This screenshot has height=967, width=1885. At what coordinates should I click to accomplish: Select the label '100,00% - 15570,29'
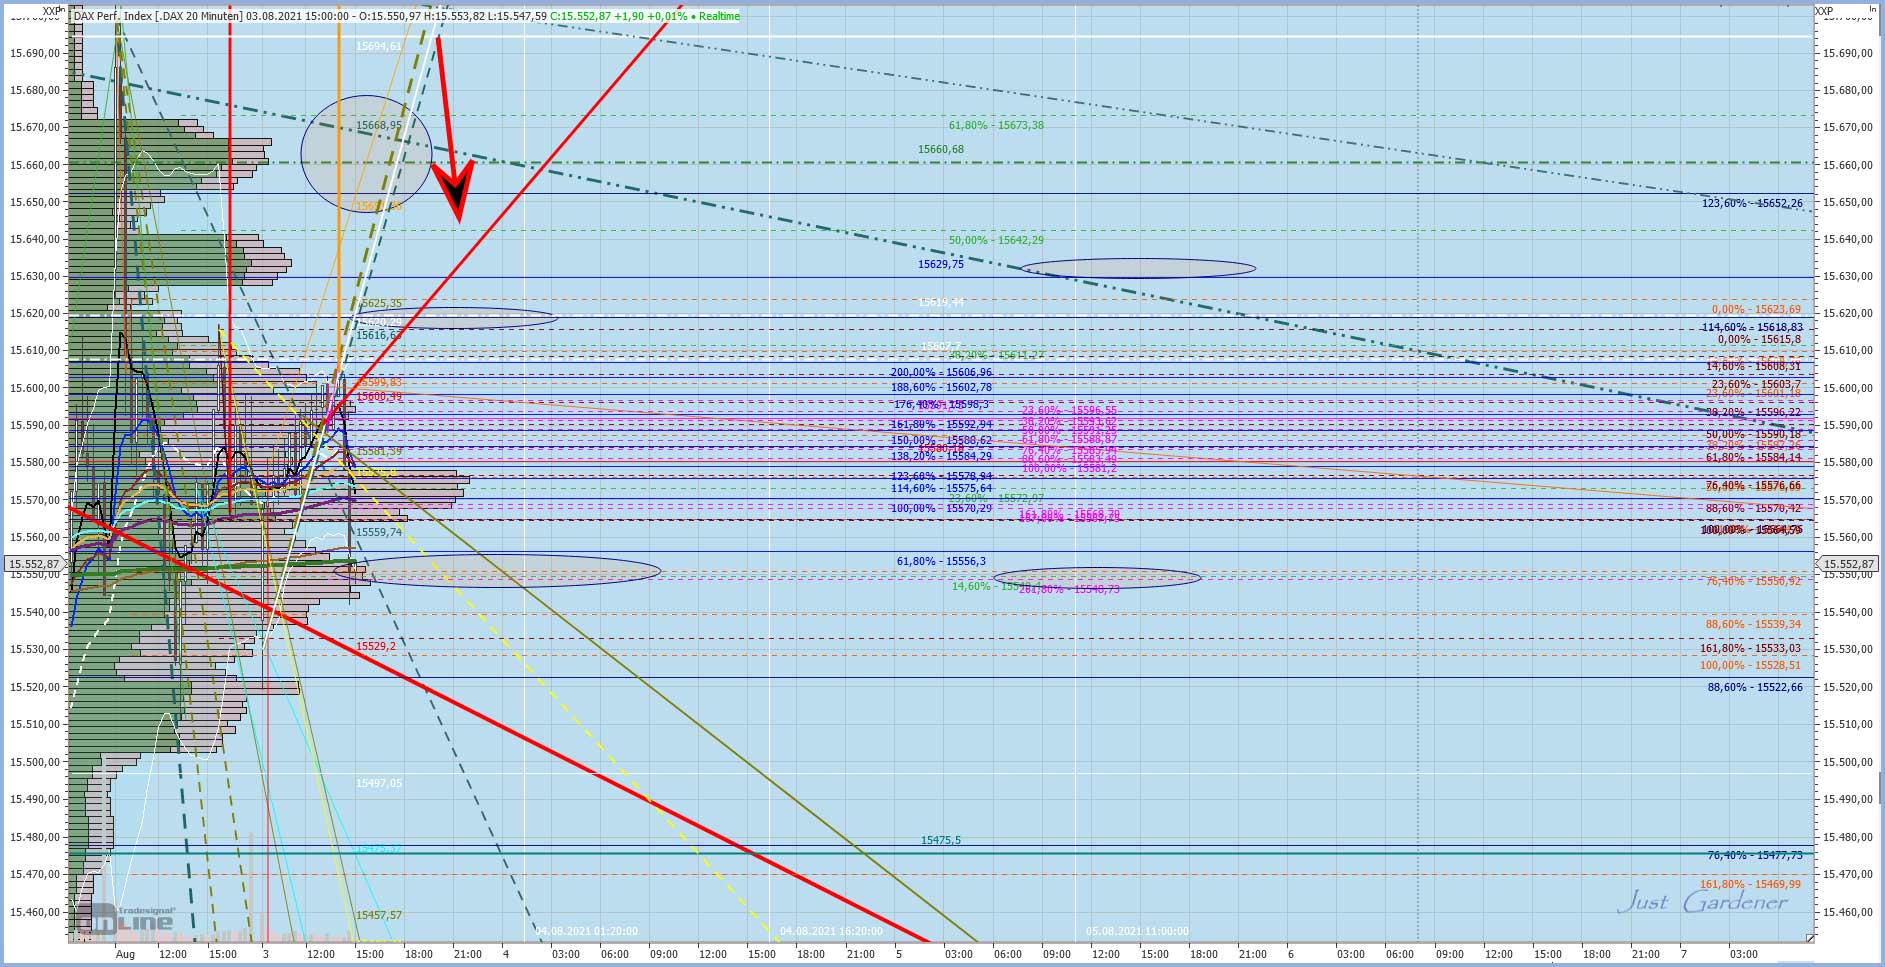942,508
